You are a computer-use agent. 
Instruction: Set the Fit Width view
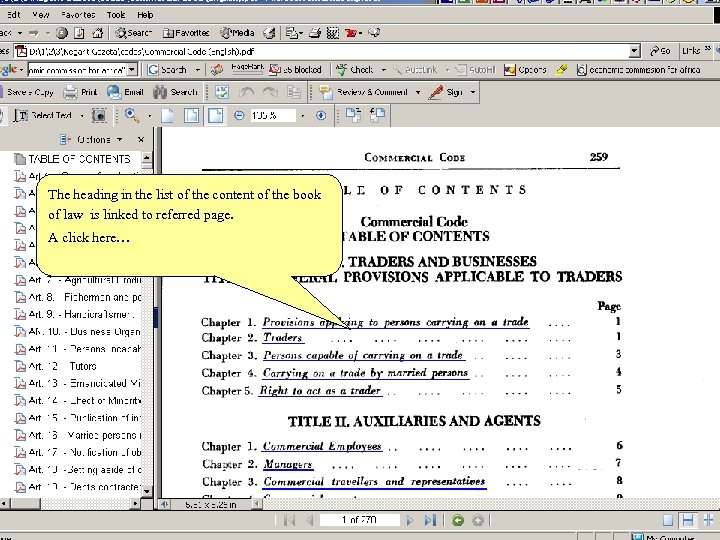[x=215, y=115]
